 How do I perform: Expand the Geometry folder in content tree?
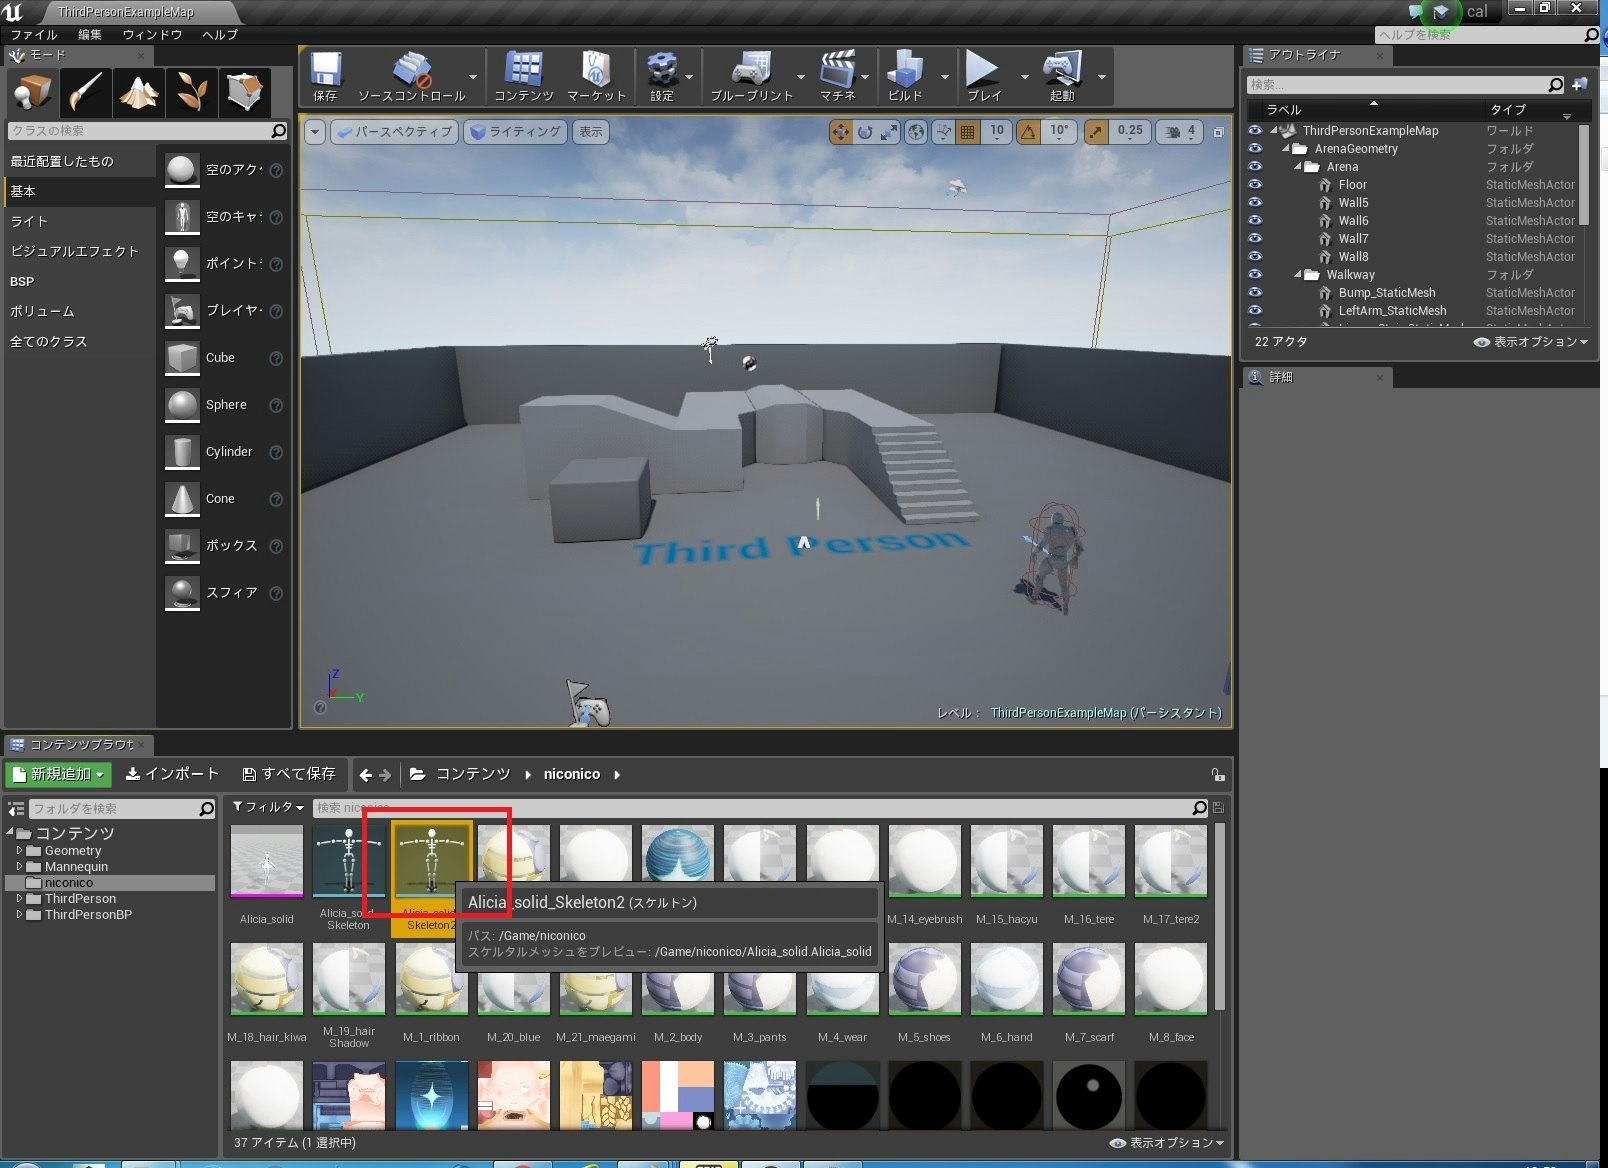coord(19,851)
